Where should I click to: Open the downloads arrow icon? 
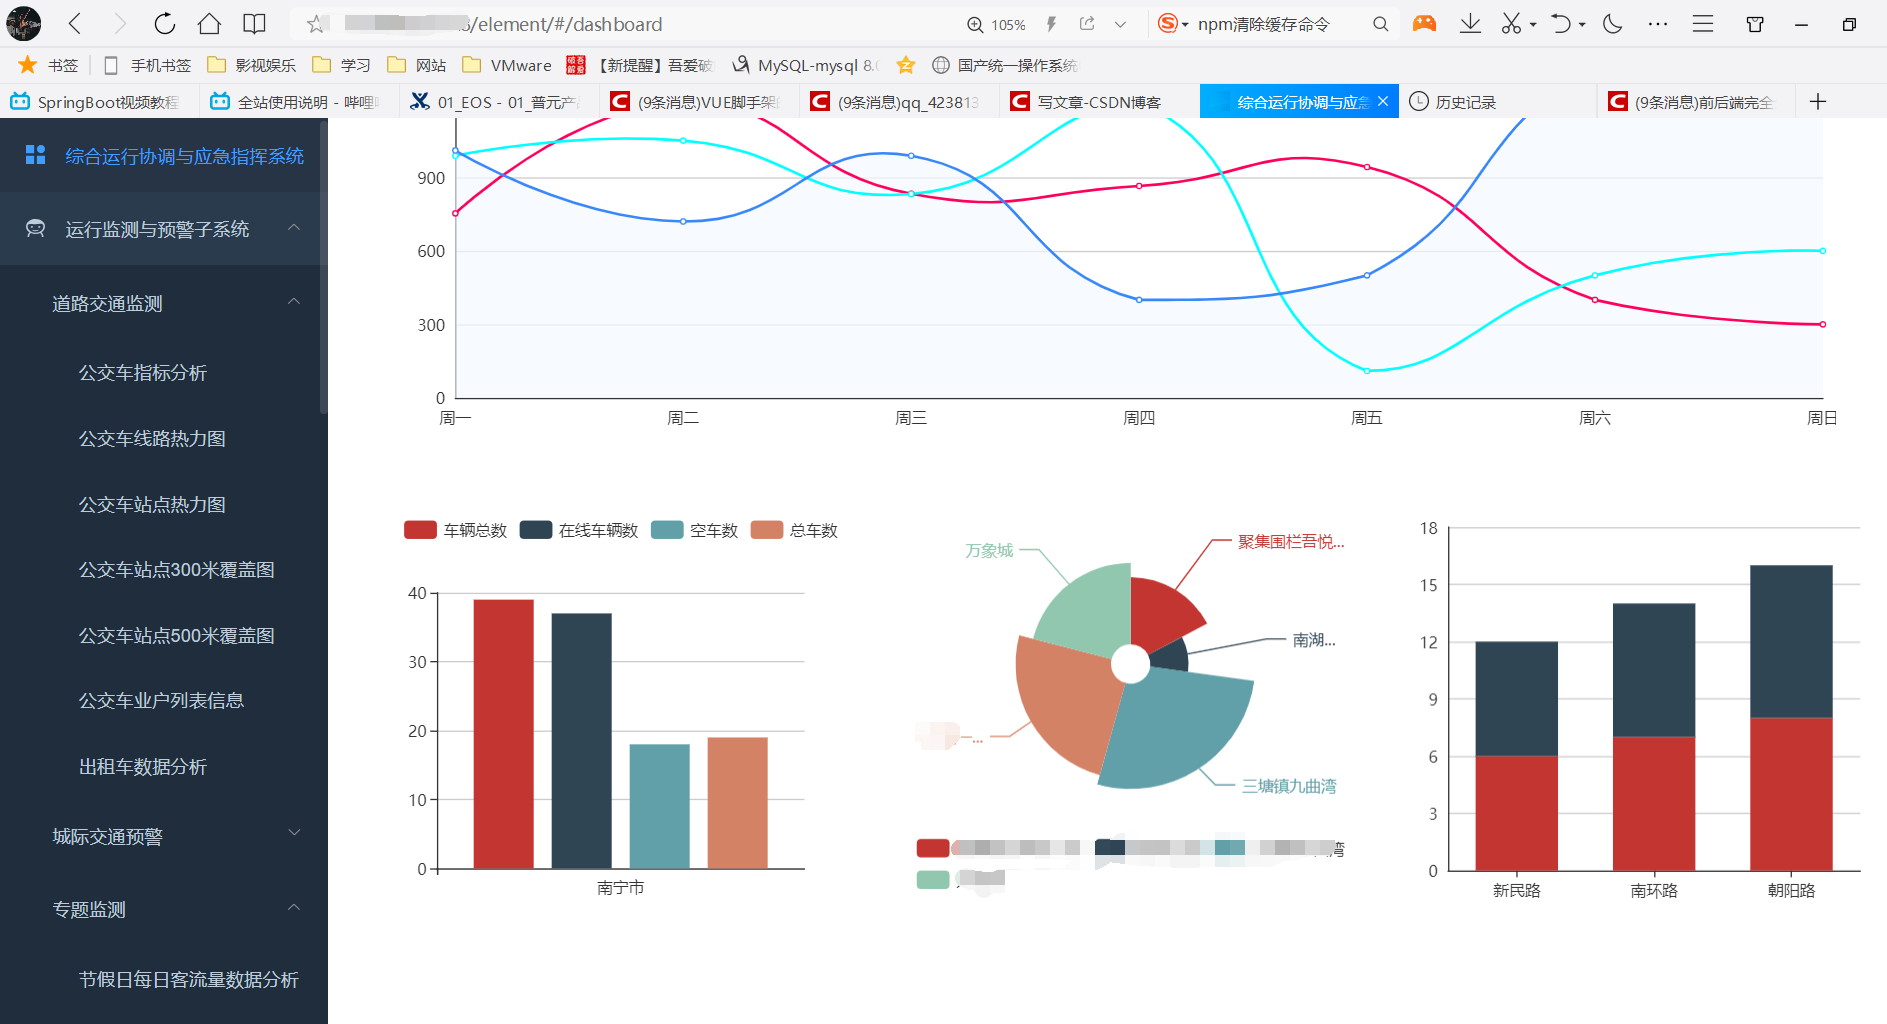pyautogui.click(x=1470, y=24)
